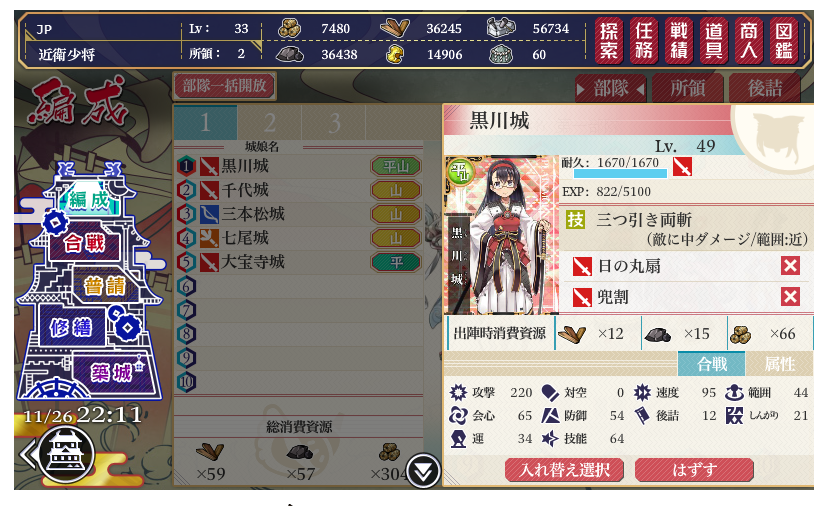
Task: Open the 図鑑 (encyclopedia) red menu button
Action: (784, 40)
